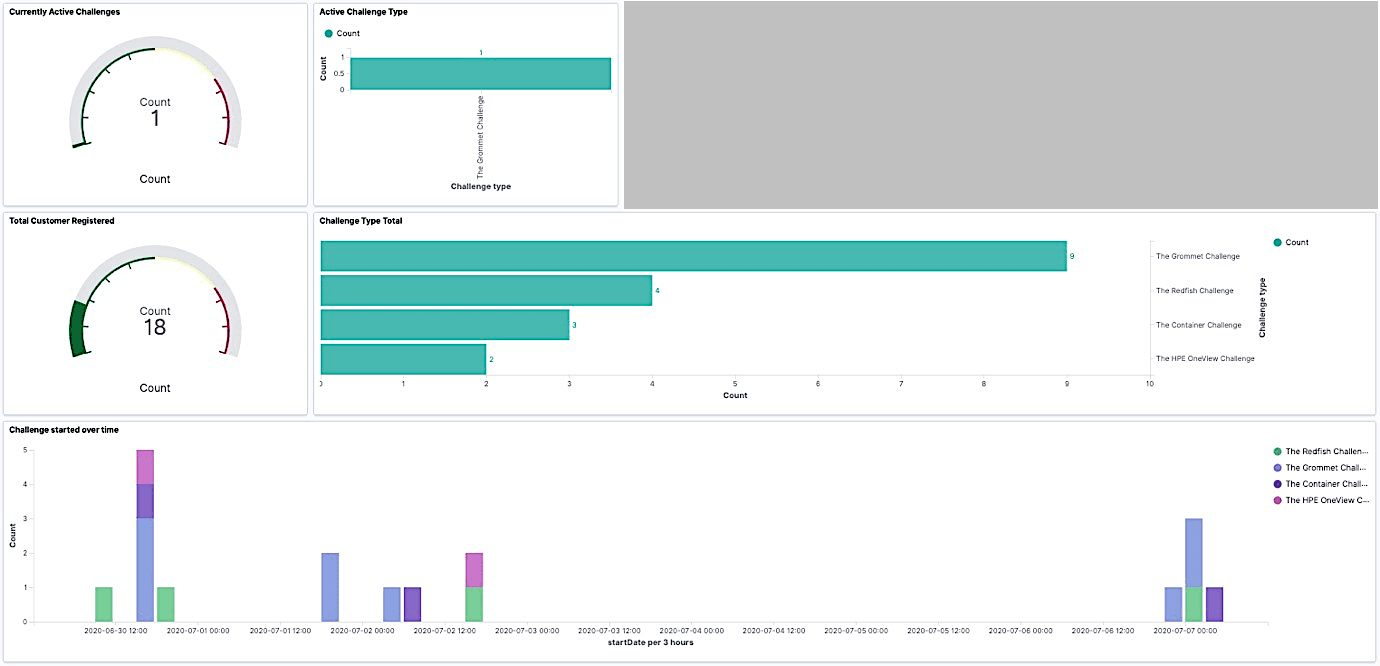Screen dimensions: 1380x666
Task: Click the blue Grommet legend color dot
Action: point(1278,468)
